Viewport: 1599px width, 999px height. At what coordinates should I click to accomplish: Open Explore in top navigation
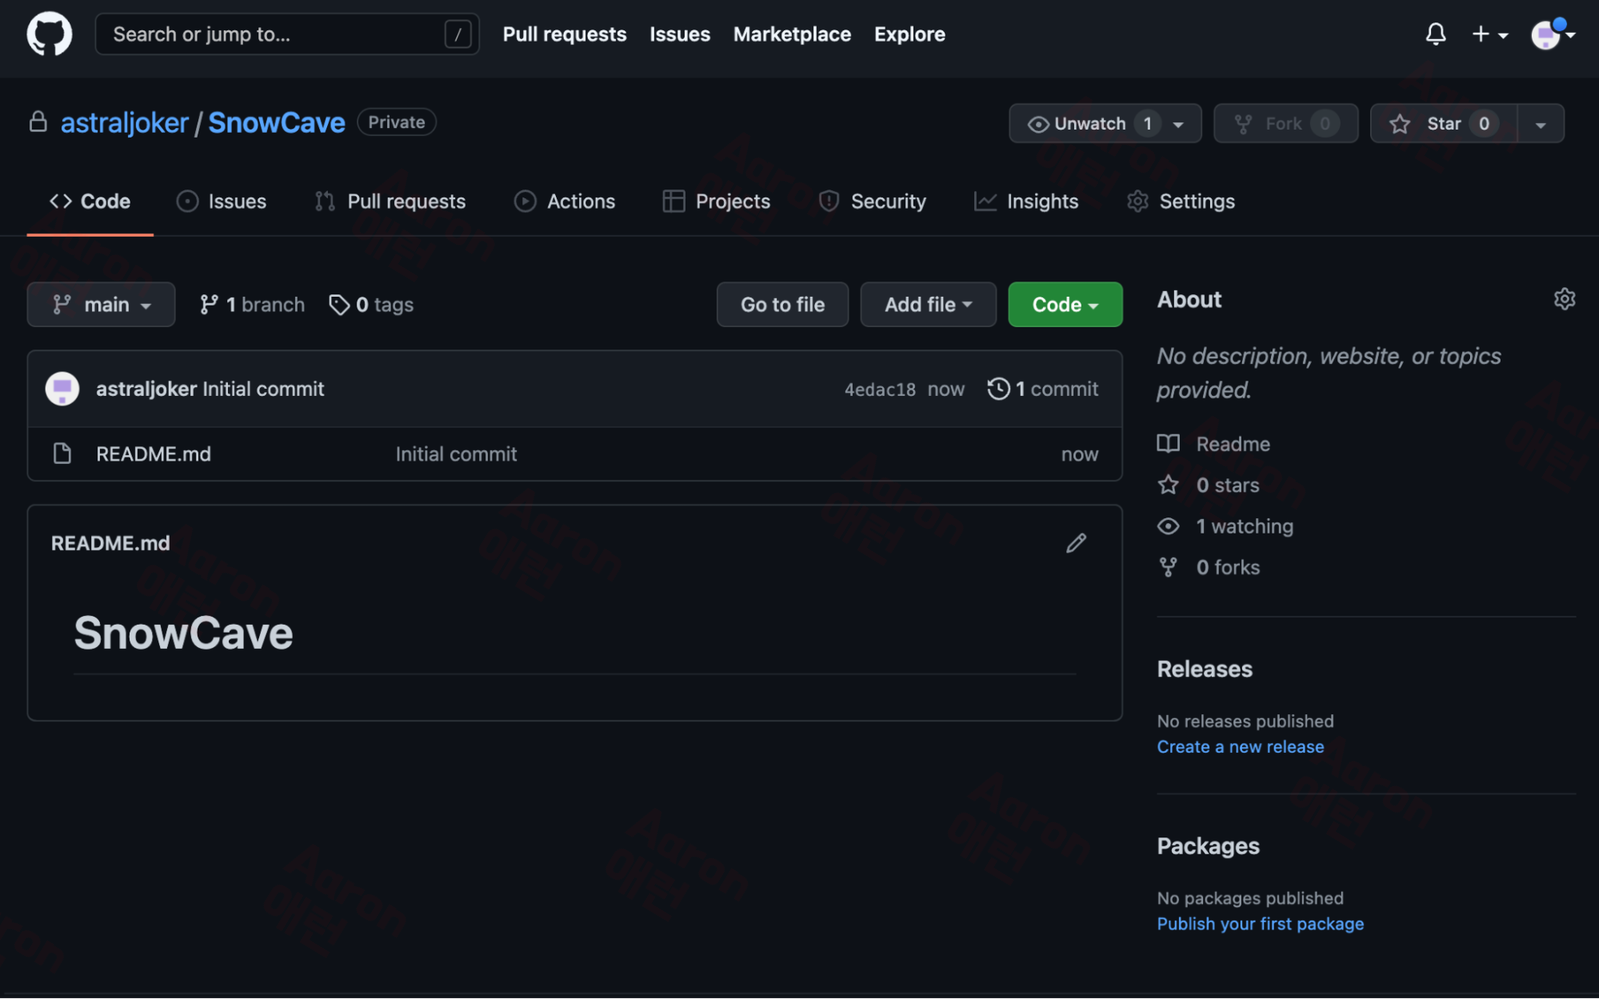[909, 34]
